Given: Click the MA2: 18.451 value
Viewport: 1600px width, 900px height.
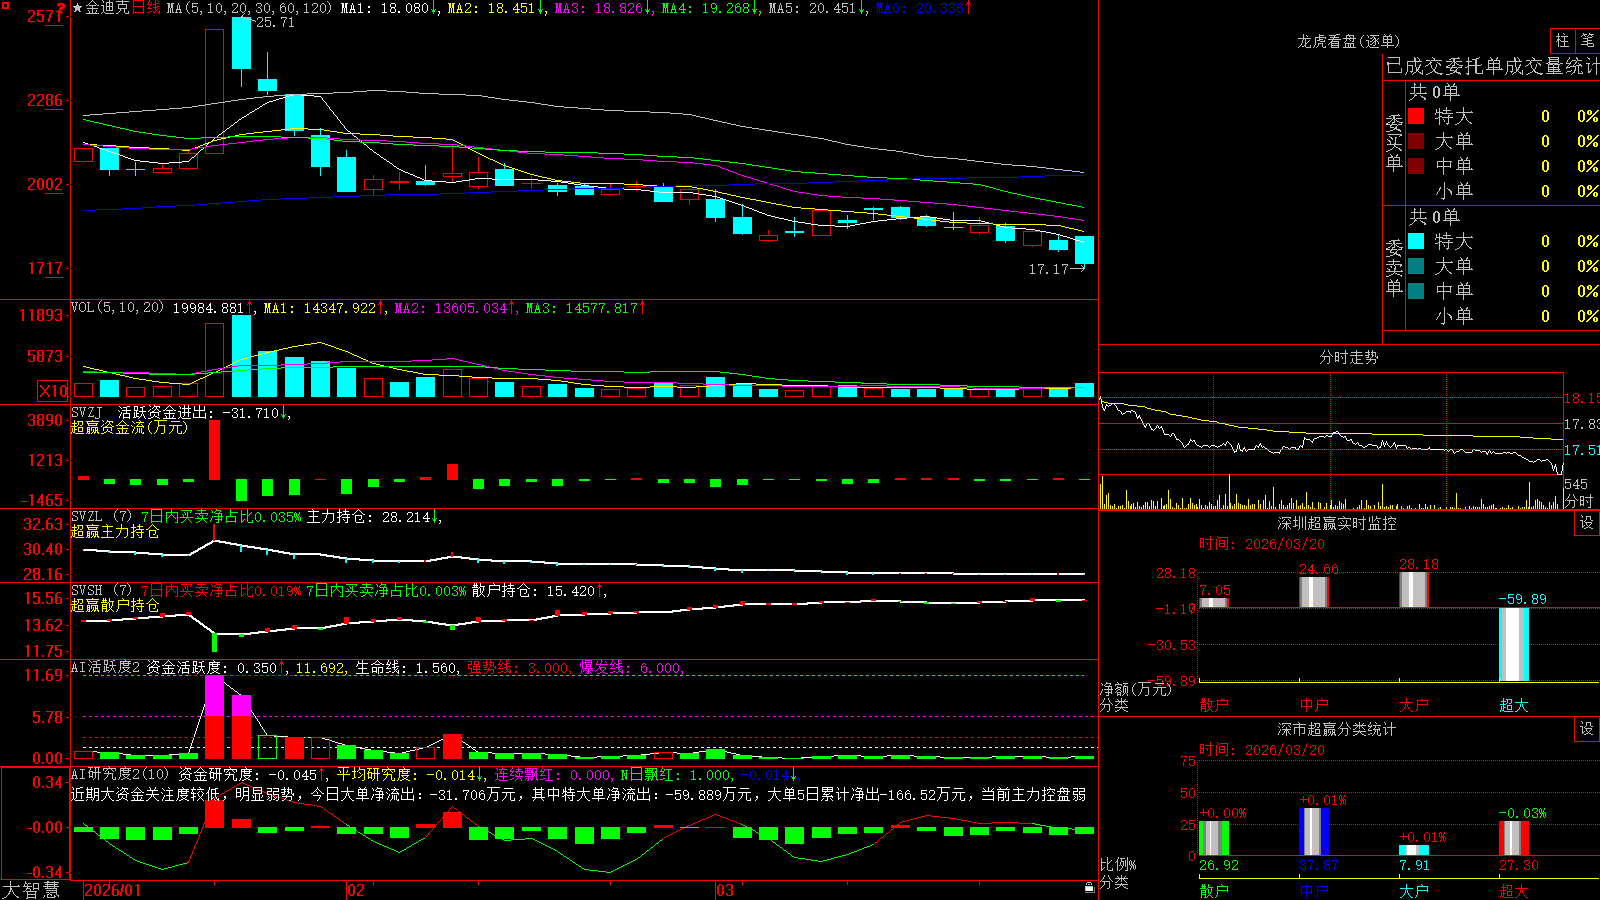Looking at the screenshot, I should [496, 8].
